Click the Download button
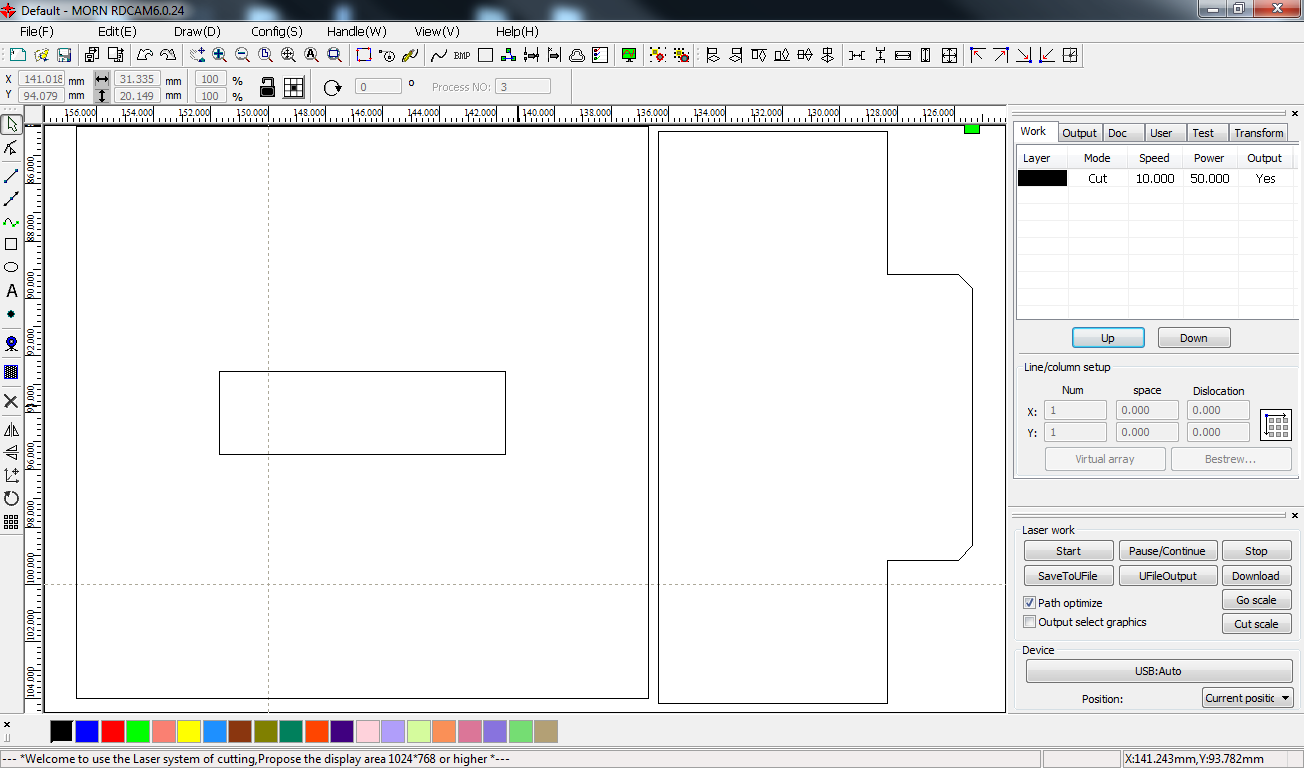1304x768 pixels. click(x=1256, y=576)
